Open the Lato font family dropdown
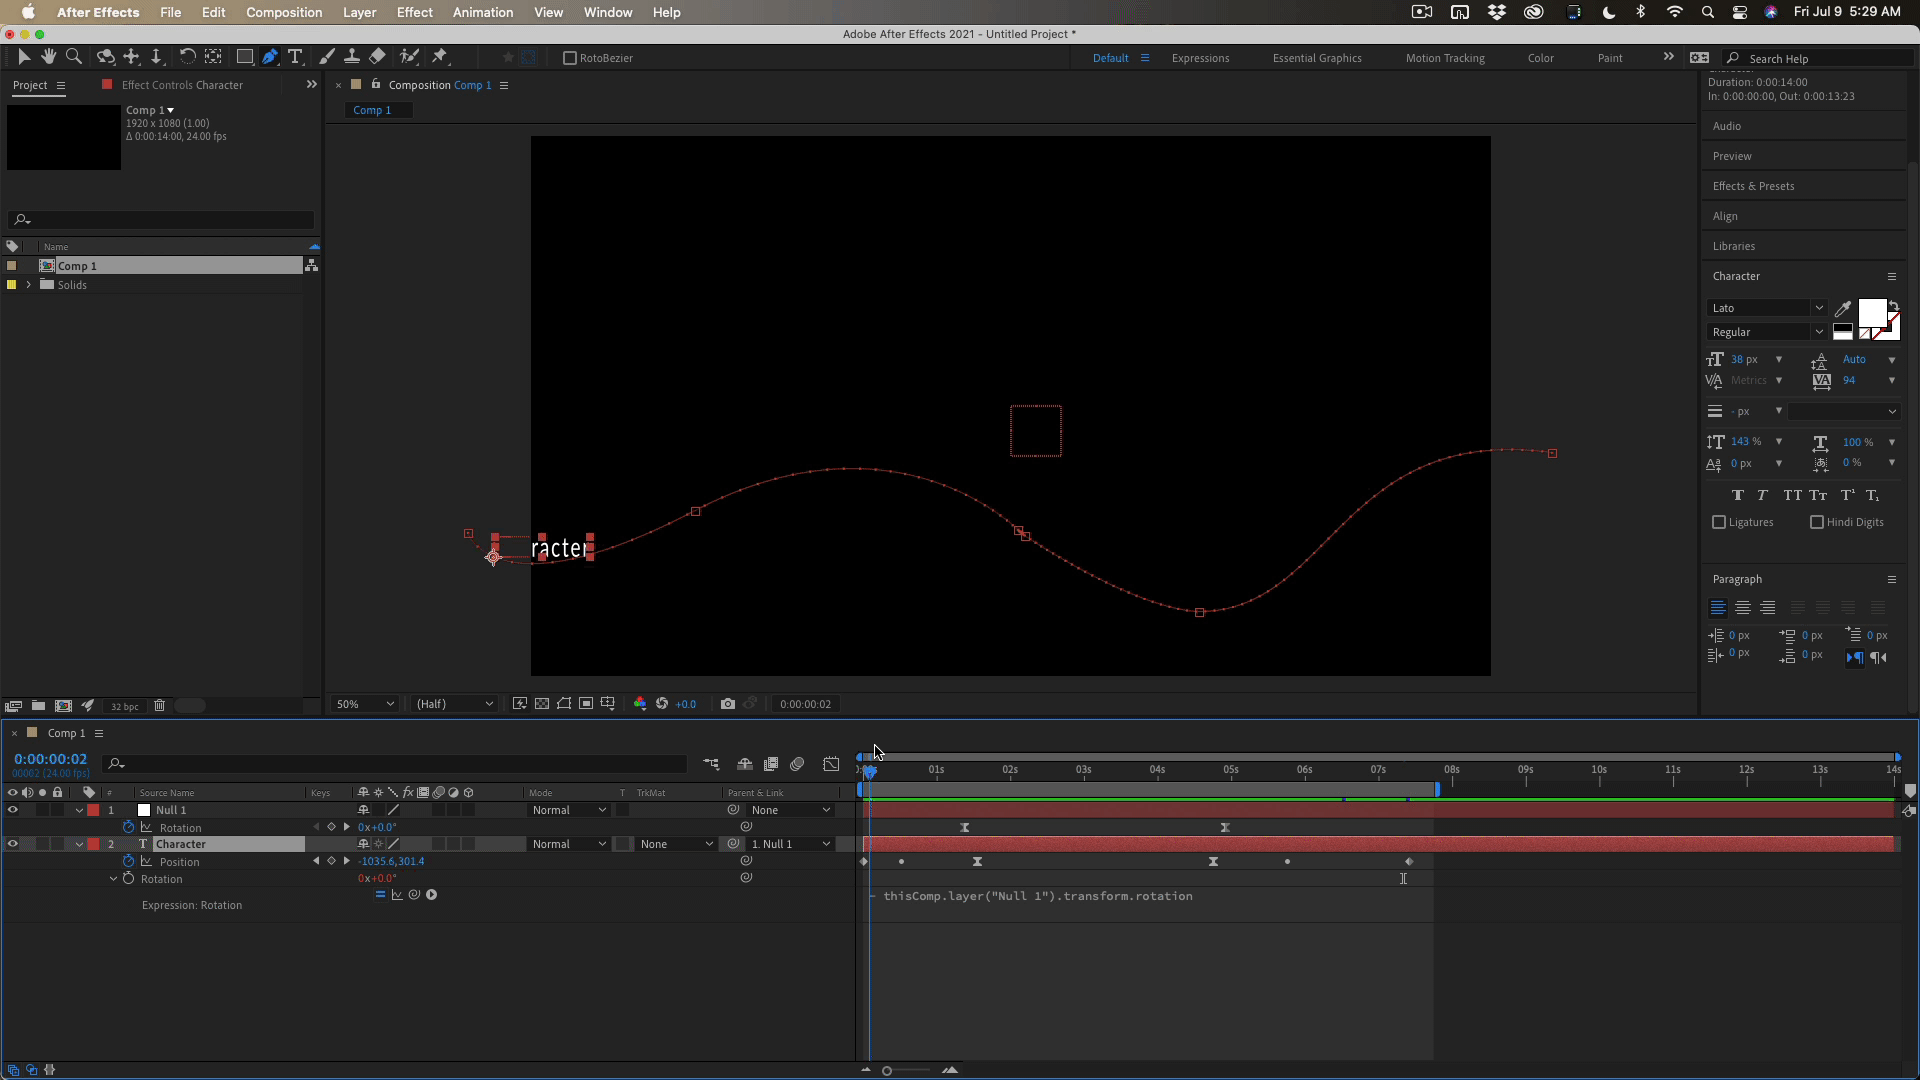The image size is (1920, 1080). pyautogui.click(x=1767, y=308)
